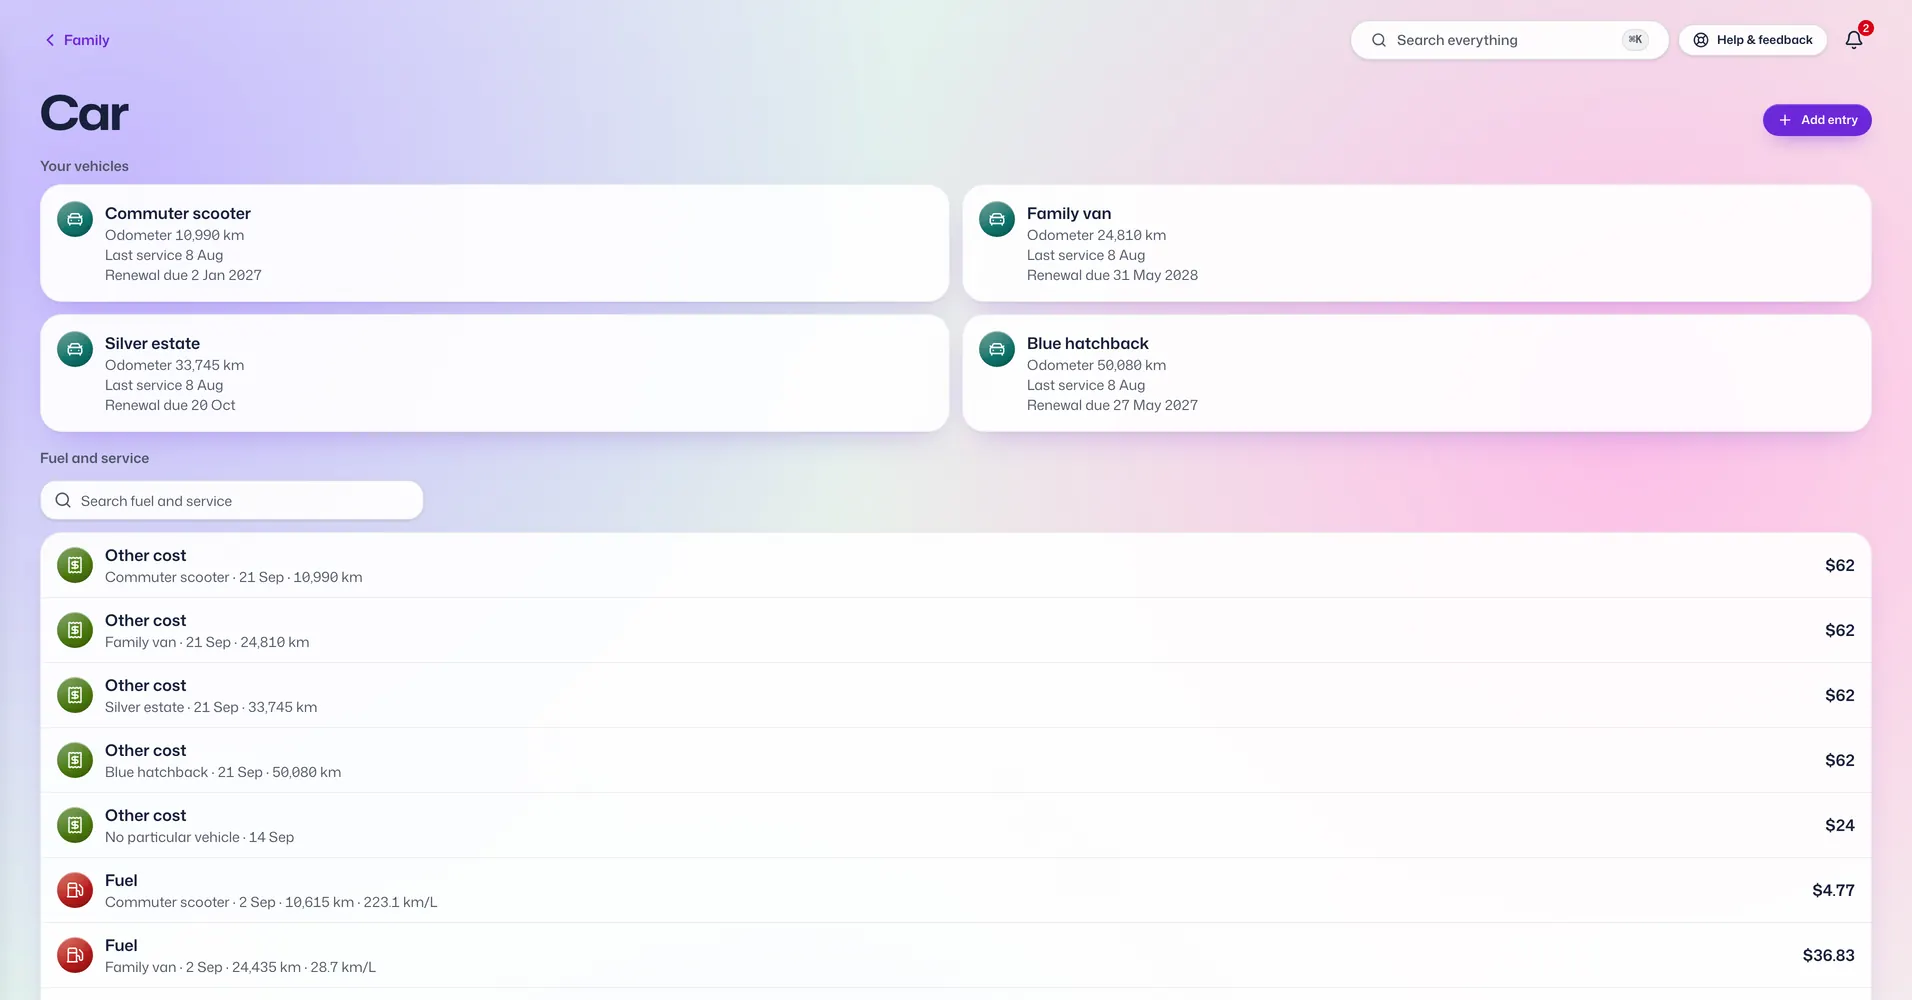
Task: Open the Commuter scooter vehicle card
Action: pos(495,243)
